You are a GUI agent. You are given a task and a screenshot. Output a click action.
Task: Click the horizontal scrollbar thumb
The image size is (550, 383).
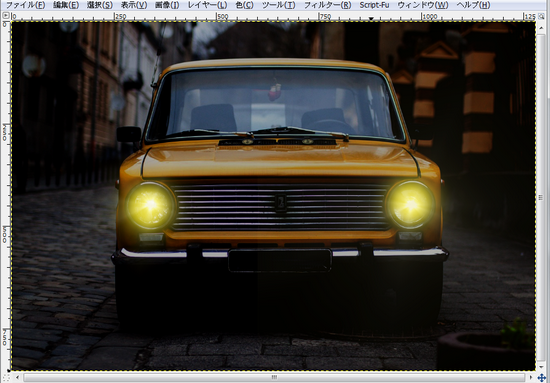[274, 377]
